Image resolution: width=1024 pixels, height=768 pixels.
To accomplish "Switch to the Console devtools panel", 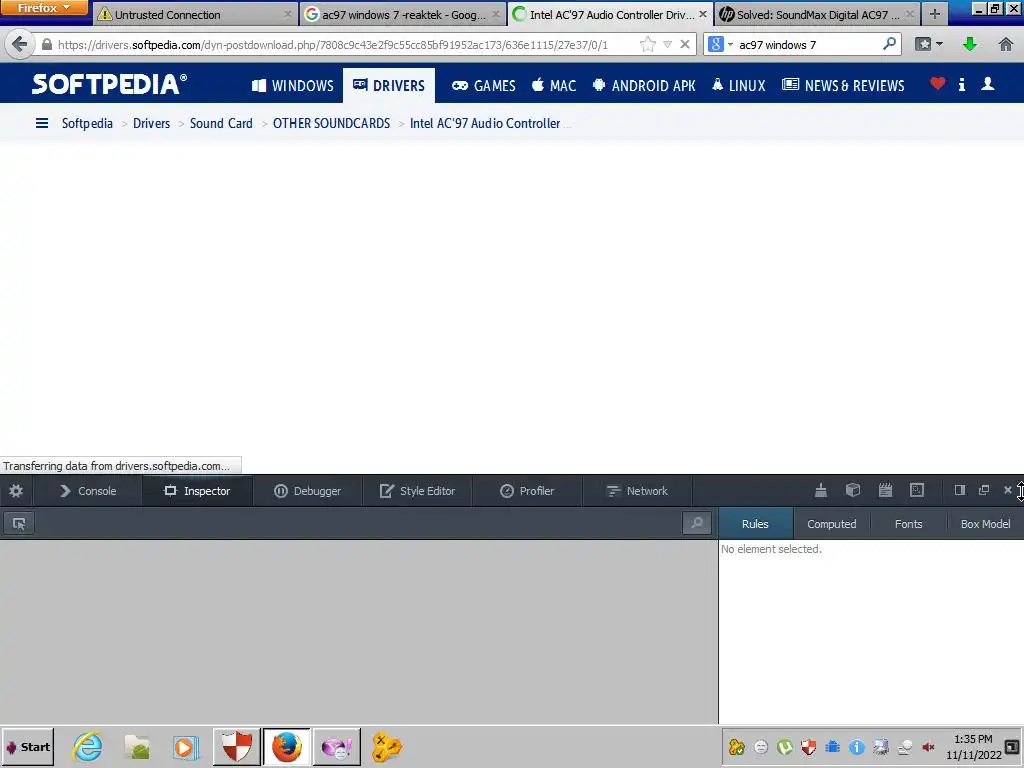I will pyautogui.click(x=88, y=491).
